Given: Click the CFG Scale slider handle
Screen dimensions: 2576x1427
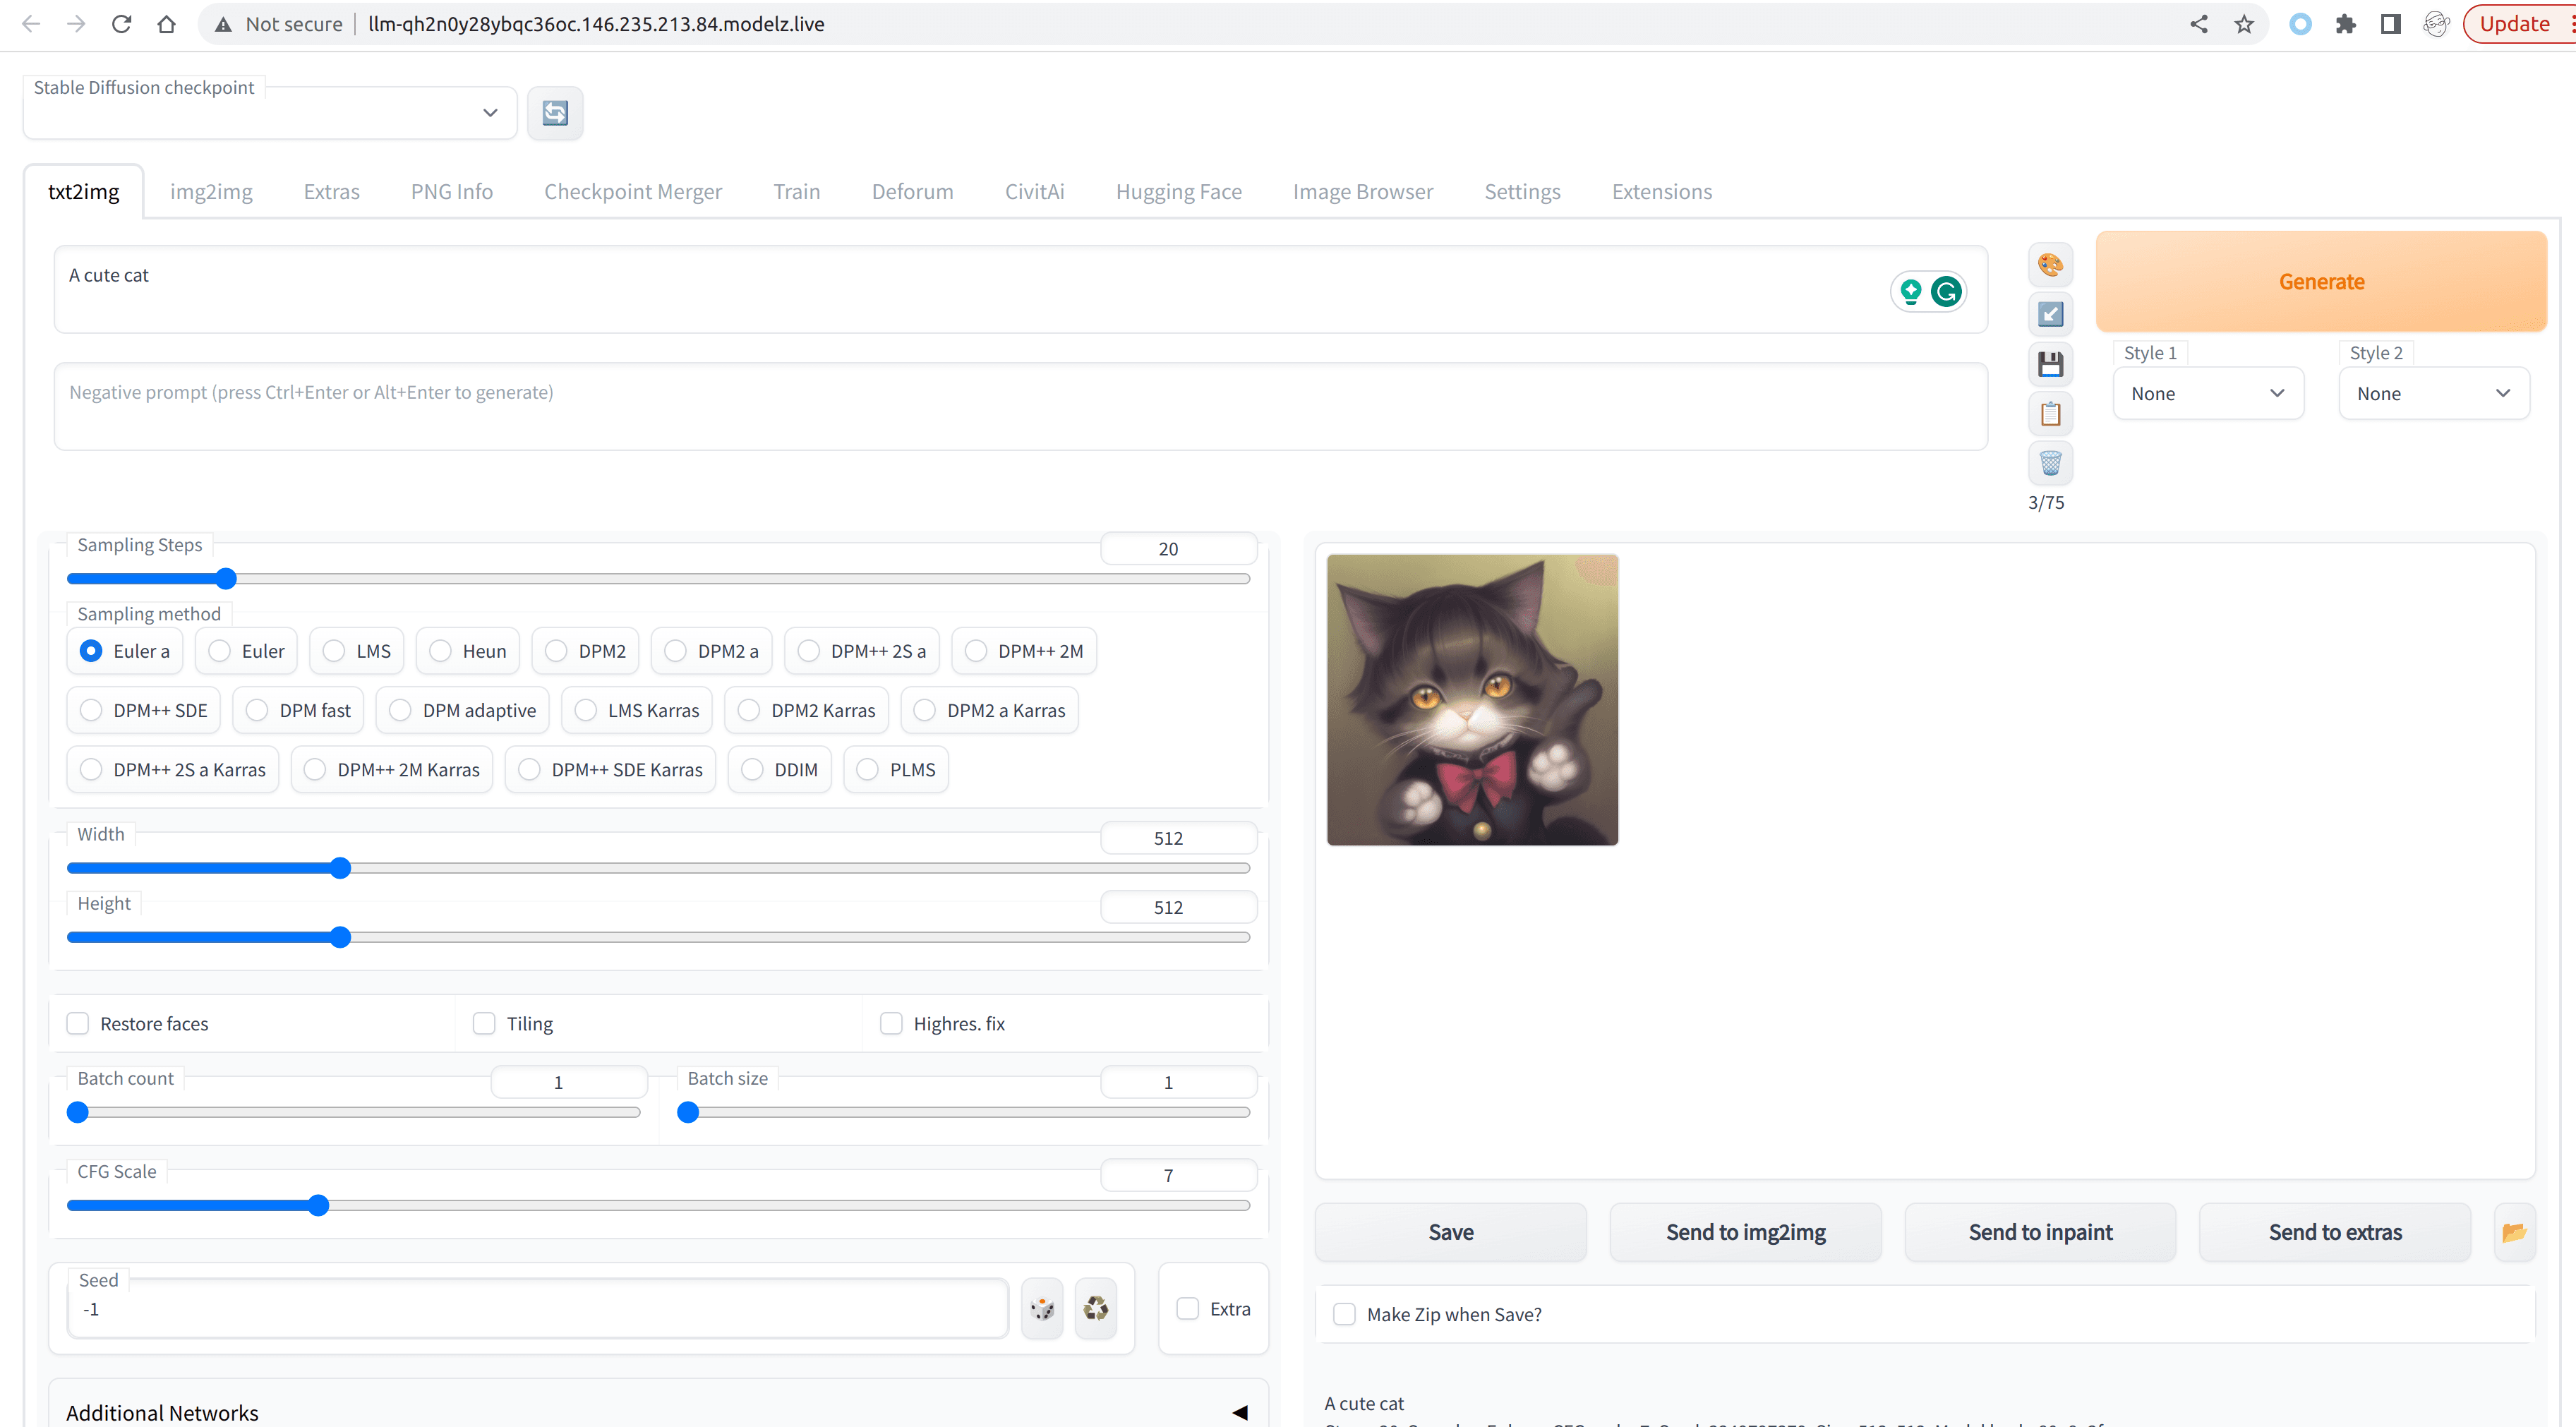Looking at the screenshot, I should point(318,1206).
